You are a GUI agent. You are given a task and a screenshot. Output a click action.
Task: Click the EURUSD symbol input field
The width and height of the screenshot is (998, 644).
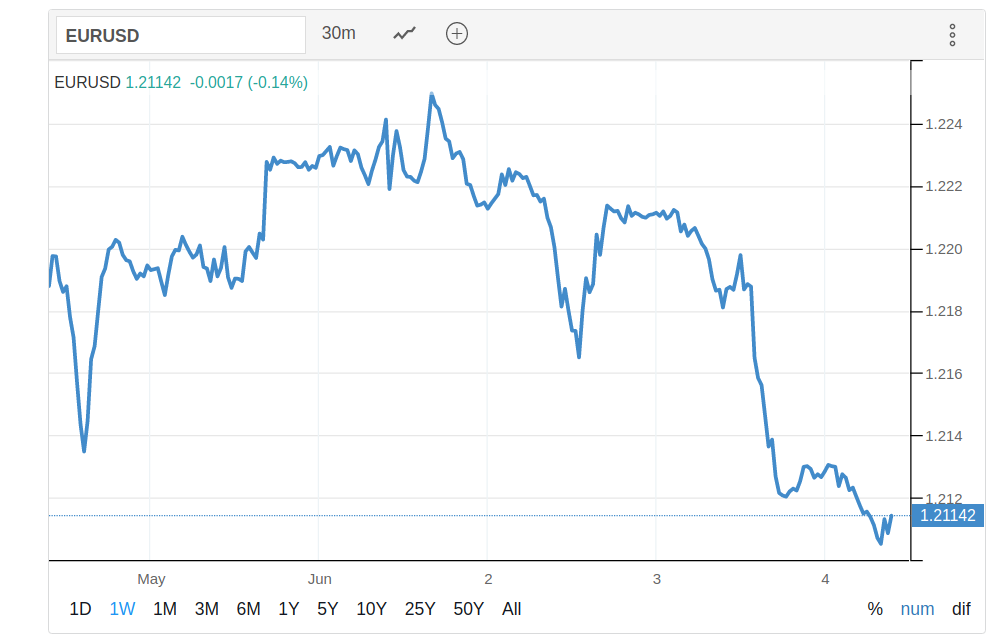click(180, 35)
